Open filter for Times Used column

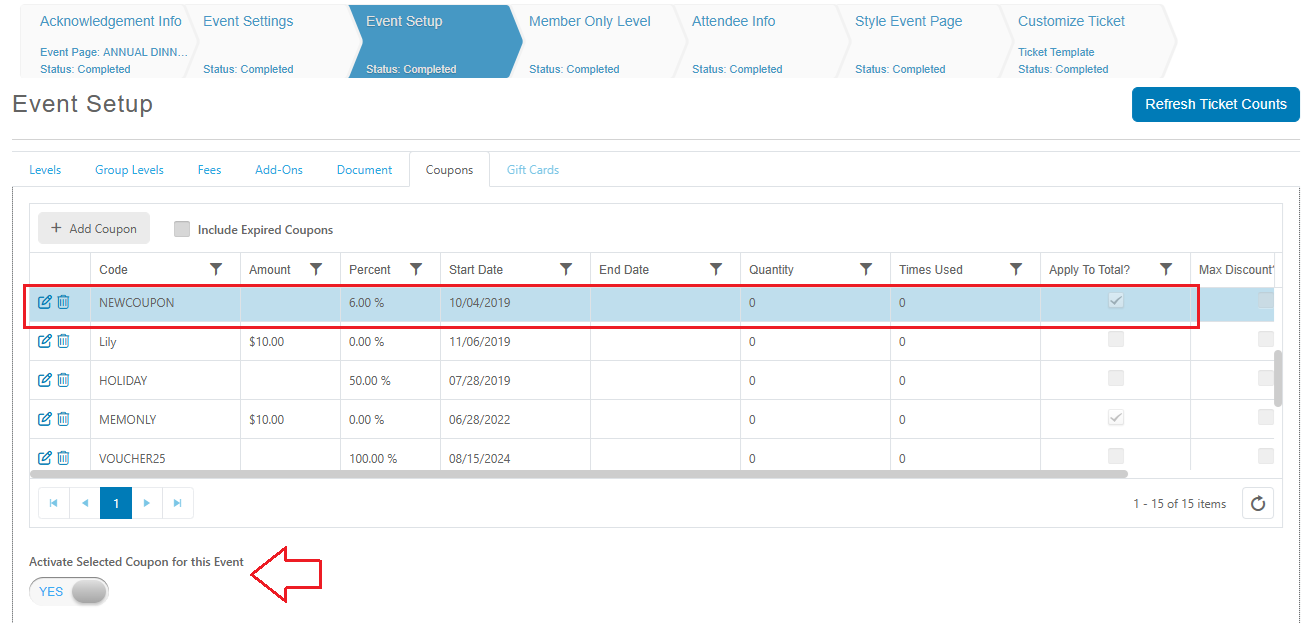[1016, 269]
